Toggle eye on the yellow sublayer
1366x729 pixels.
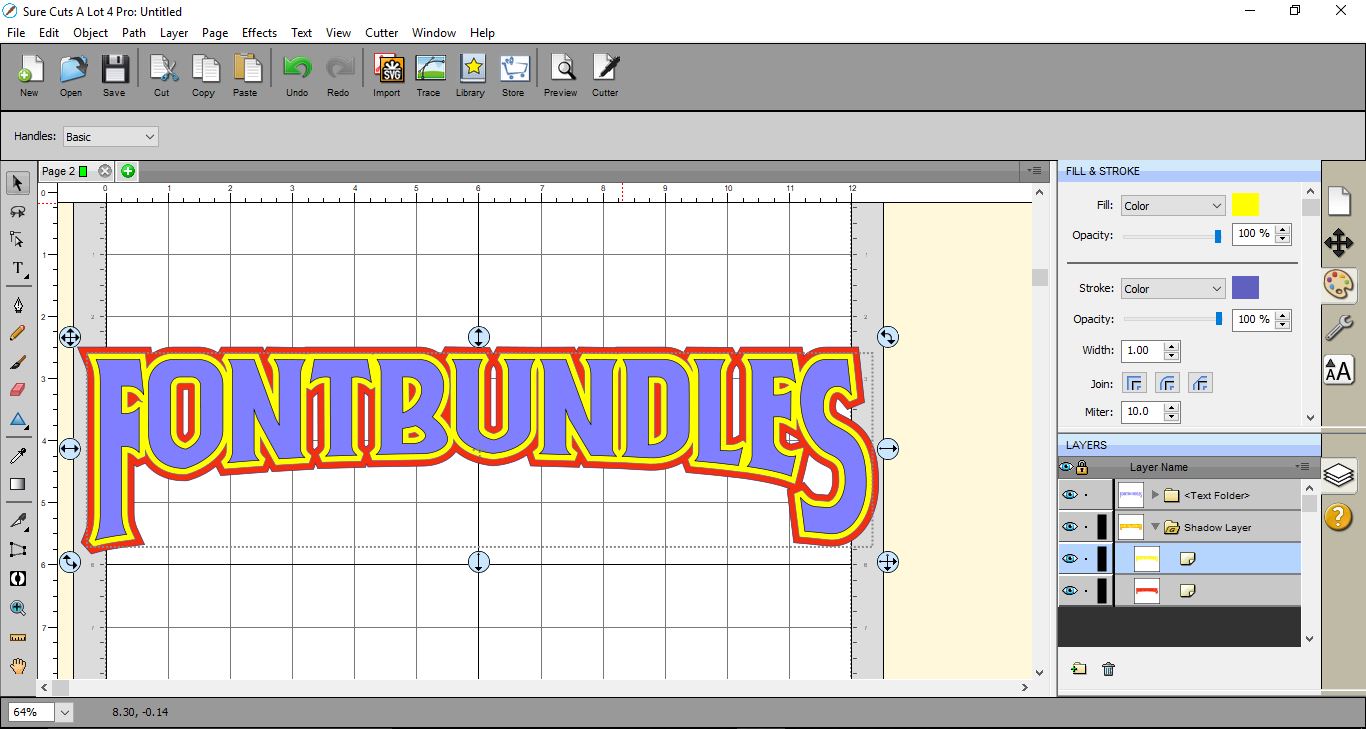coord(1070,558)
